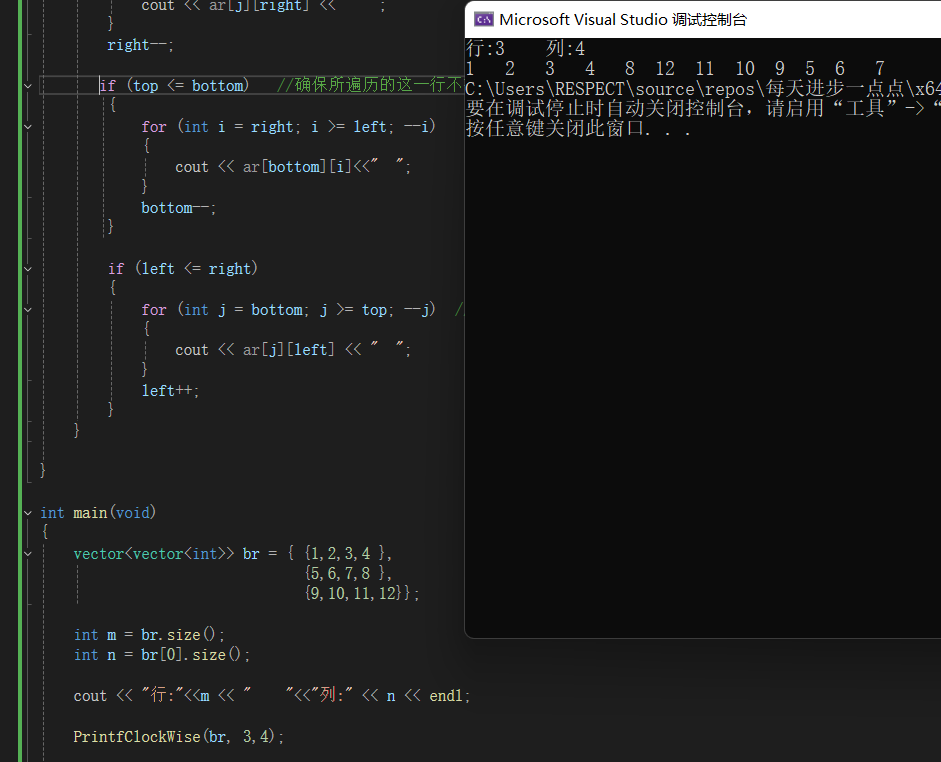
Task: Click the debug console window icon
Action: click(x=484, y=20)
